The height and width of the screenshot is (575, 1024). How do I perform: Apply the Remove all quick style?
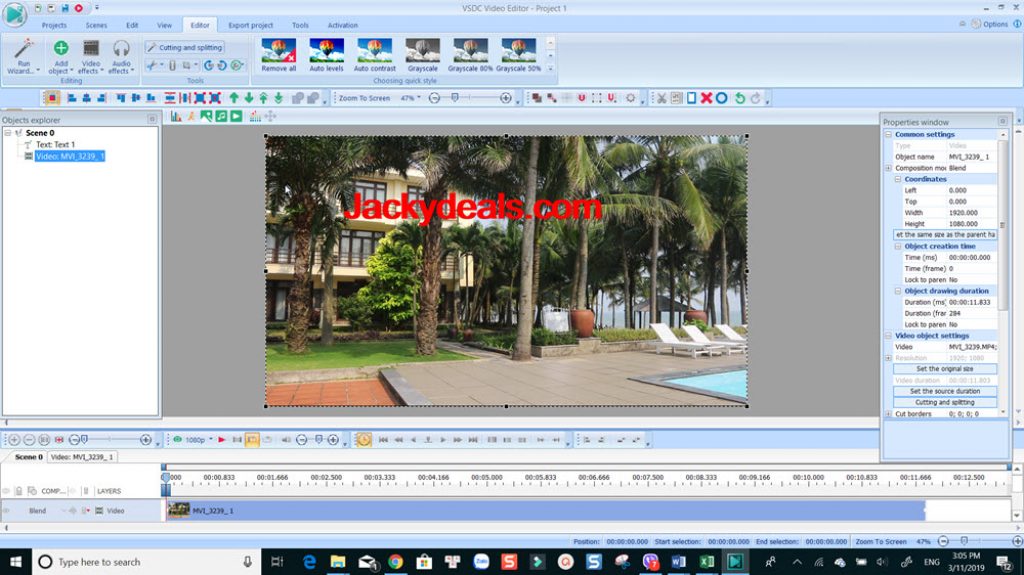[279, 55]
